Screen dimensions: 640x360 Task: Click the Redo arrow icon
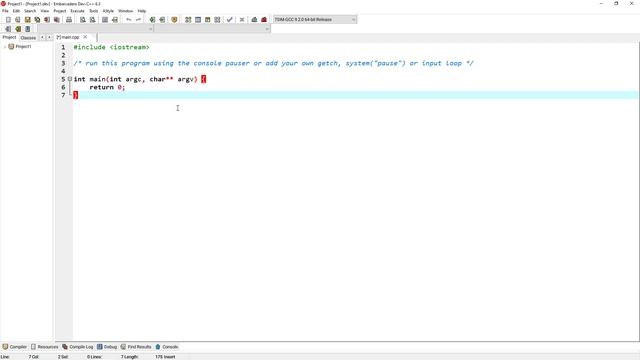pos(138,20)
